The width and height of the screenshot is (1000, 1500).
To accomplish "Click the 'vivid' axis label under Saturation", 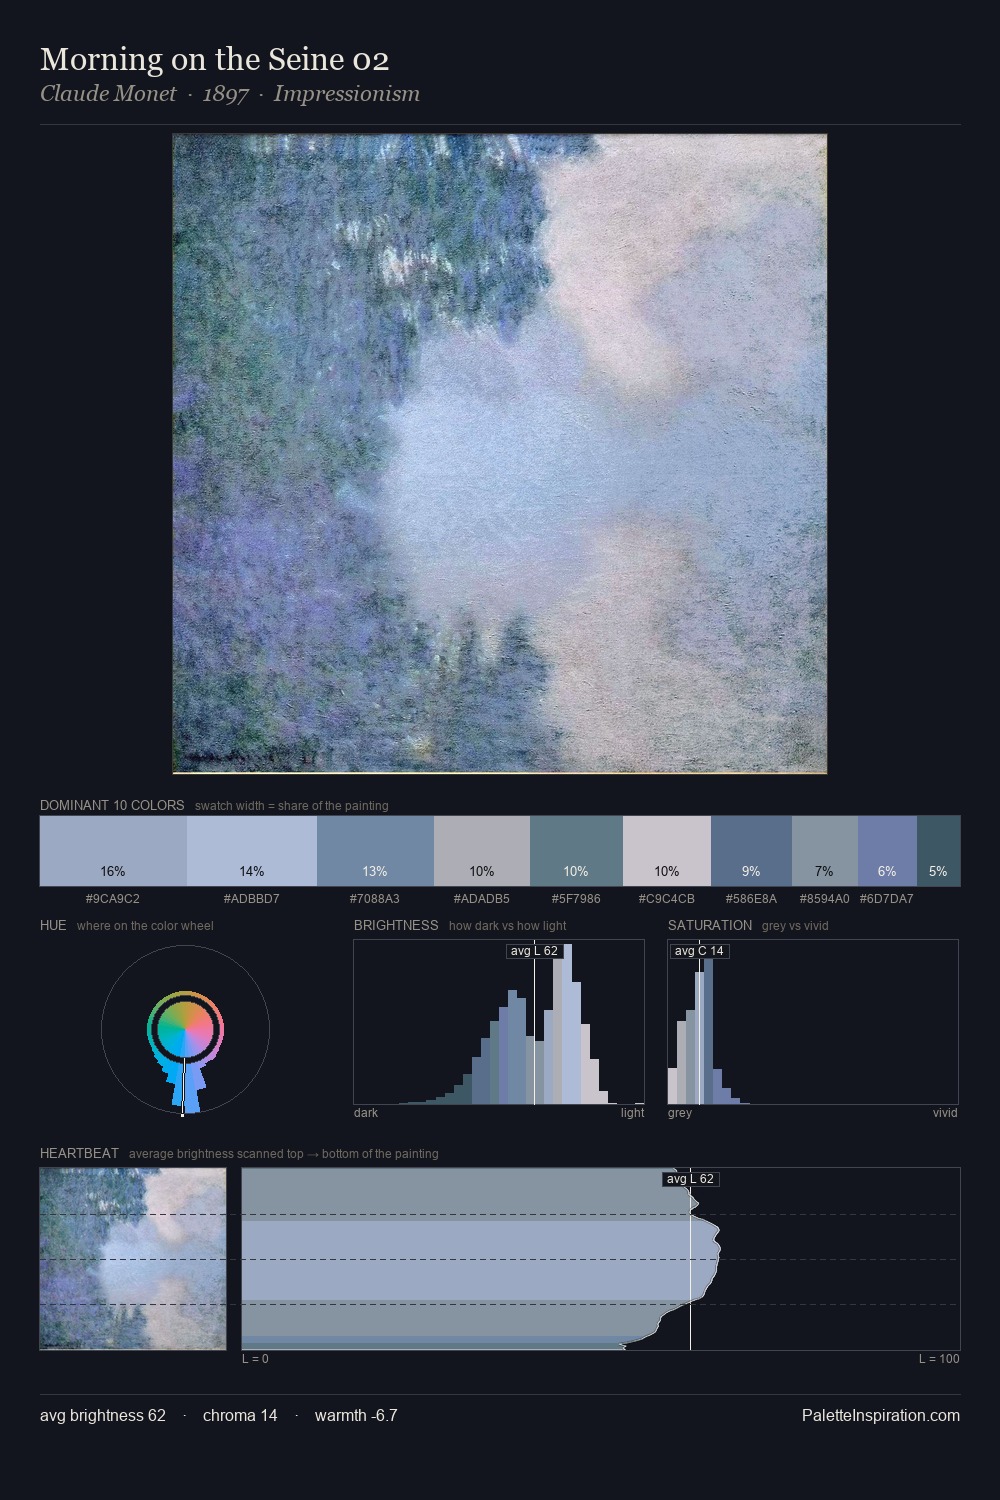I will (945, 1113).
